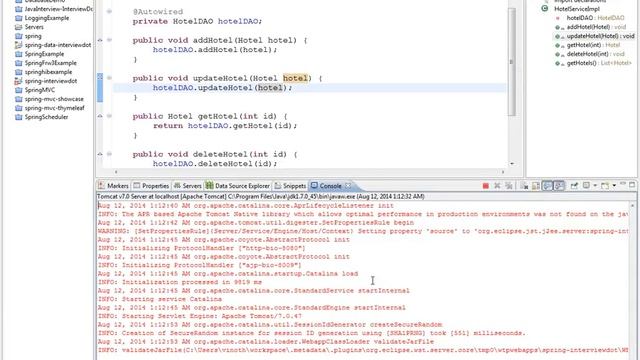
Task: Select the spring-data-interviewdot project
Action: coord(53,45)
